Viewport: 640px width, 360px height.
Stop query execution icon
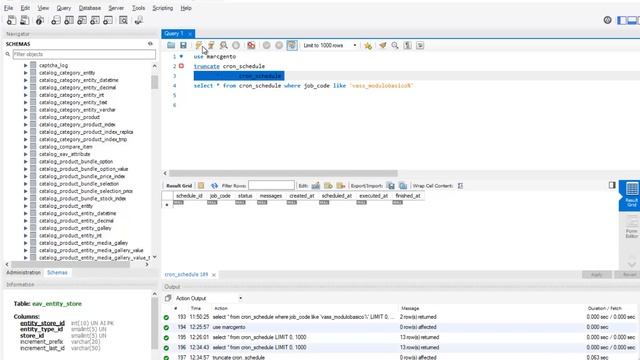pos(236,45)
